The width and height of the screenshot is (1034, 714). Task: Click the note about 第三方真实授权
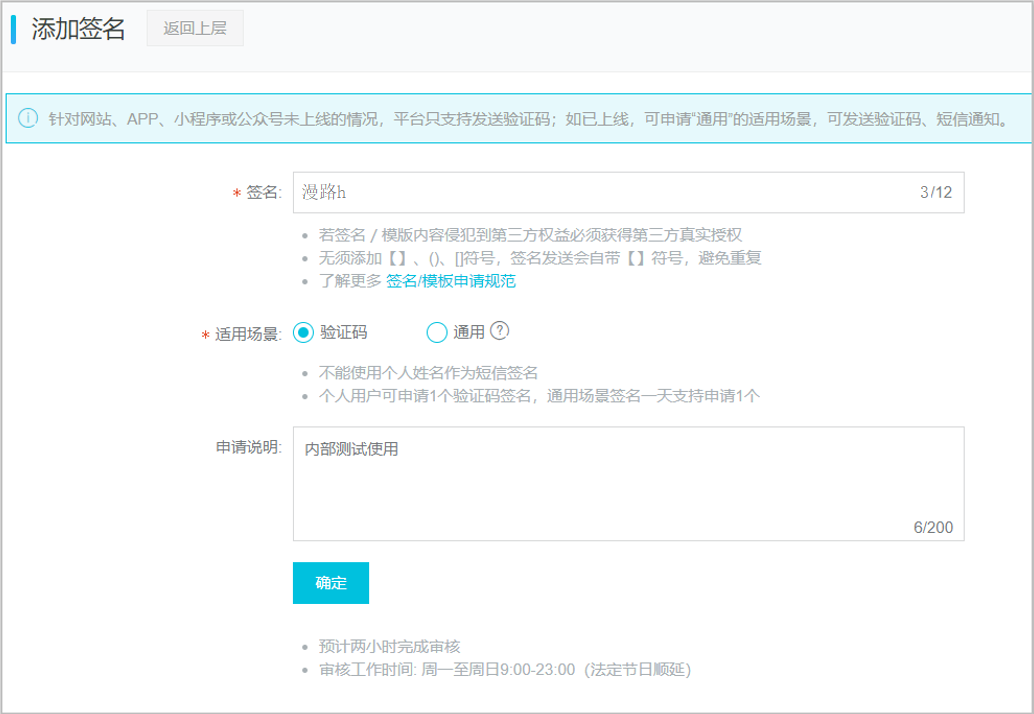[x=530, y=235]
